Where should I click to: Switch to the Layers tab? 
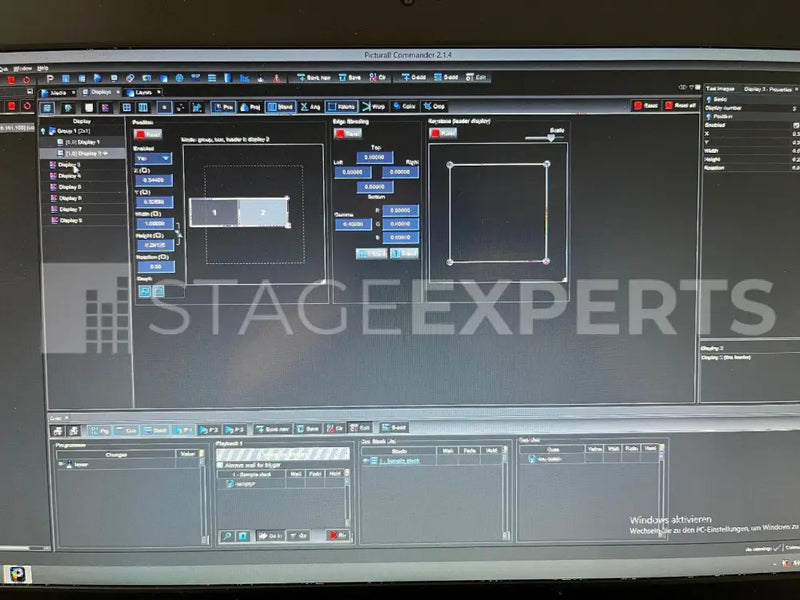[143, 92]
